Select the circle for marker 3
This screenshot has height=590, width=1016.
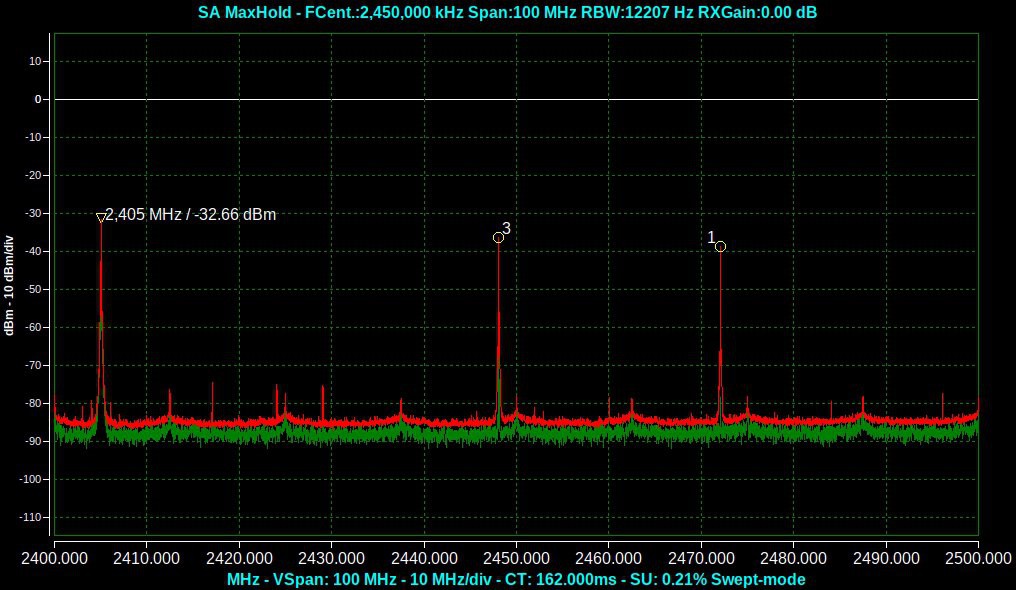[x=498, y=238]
